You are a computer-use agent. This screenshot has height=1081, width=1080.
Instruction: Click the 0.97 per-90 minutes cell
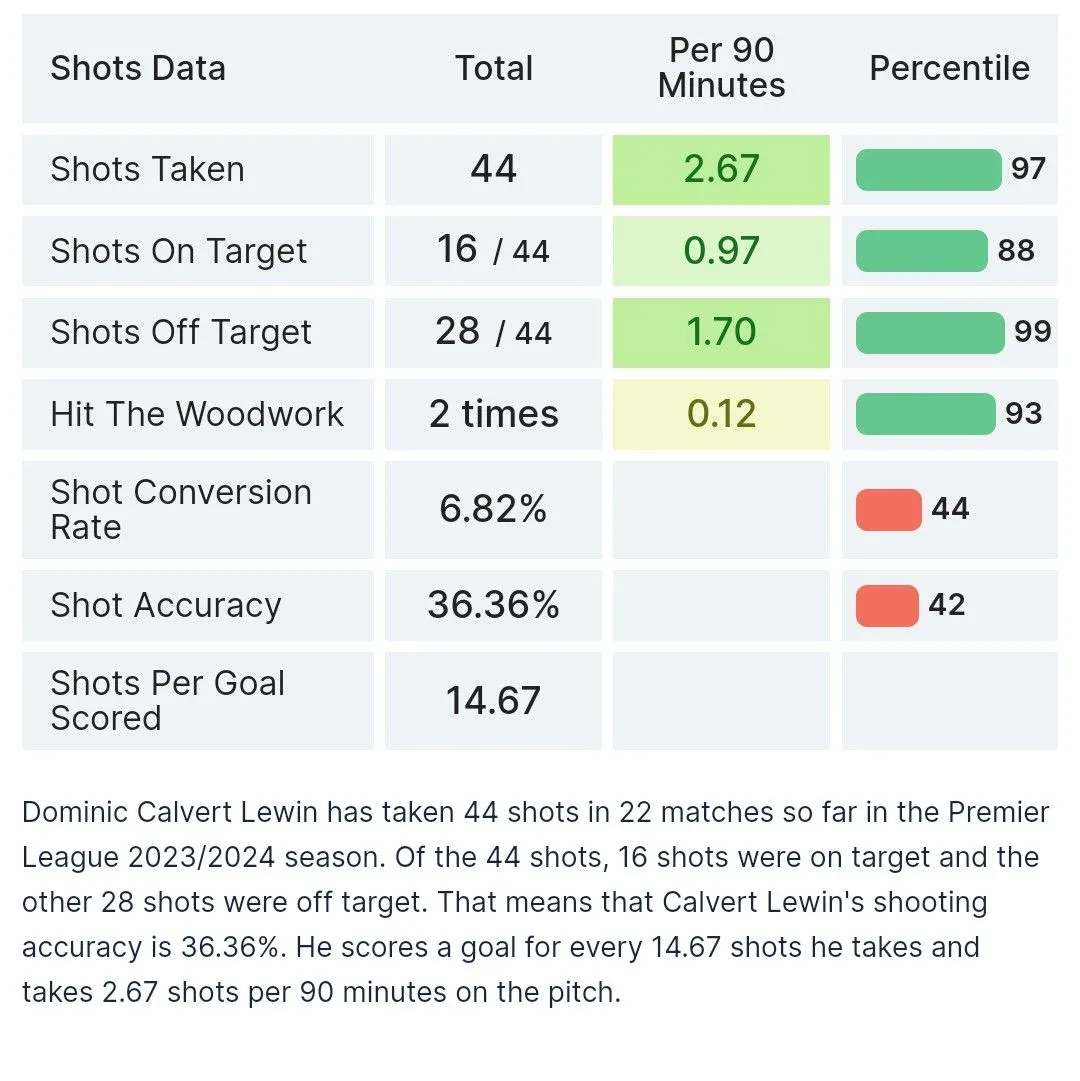721,251
